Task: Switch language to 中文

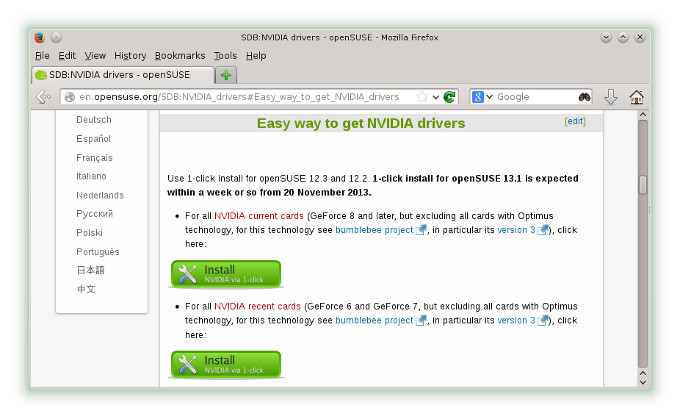Action: point(86,289)
